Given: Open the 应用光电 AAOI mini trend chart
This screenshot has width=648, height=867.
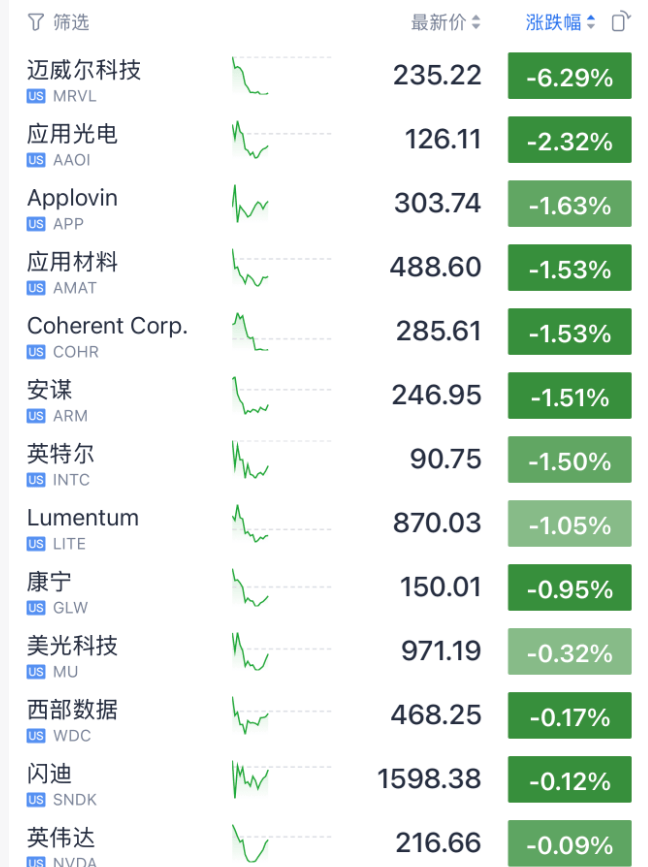Looking at the screenshot, I should click(x=281, y=139).
